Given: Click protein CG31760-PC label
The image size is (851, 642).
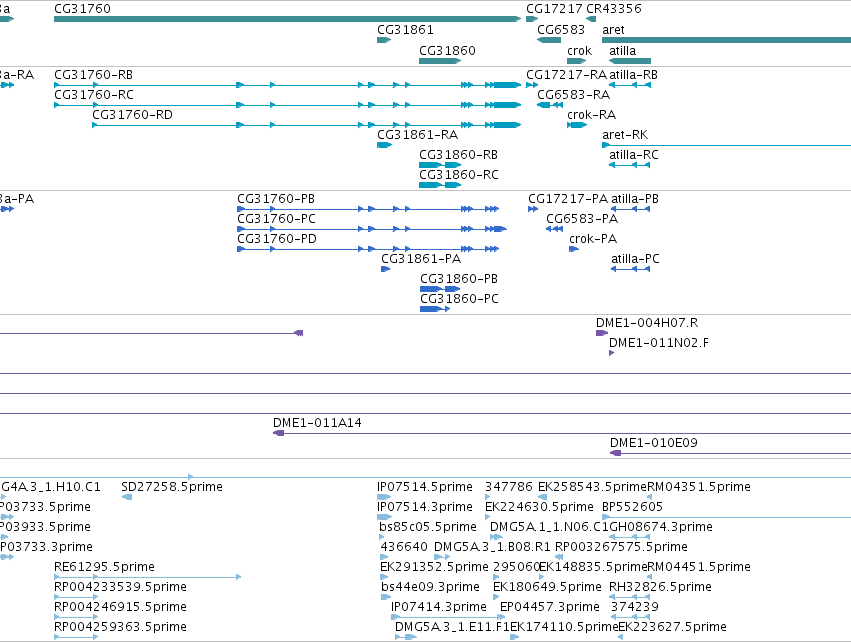Looking at the screenshot, I should [276, 219].
